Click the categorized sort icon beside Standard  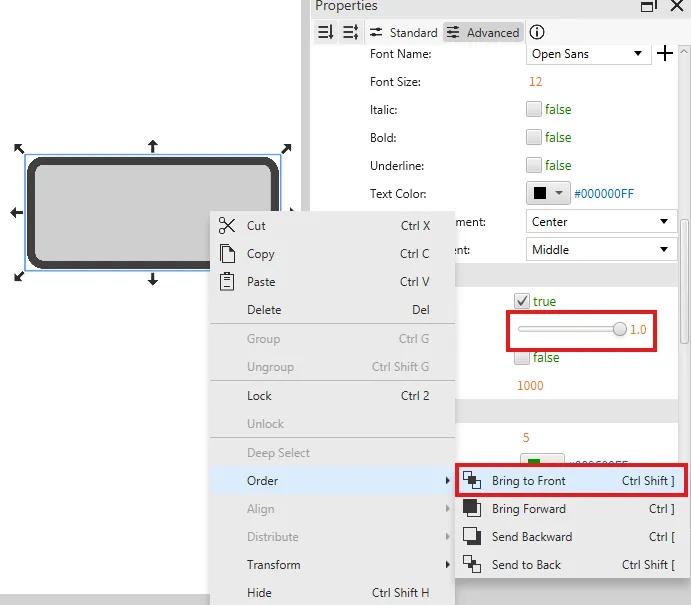(x=350, y=32)
